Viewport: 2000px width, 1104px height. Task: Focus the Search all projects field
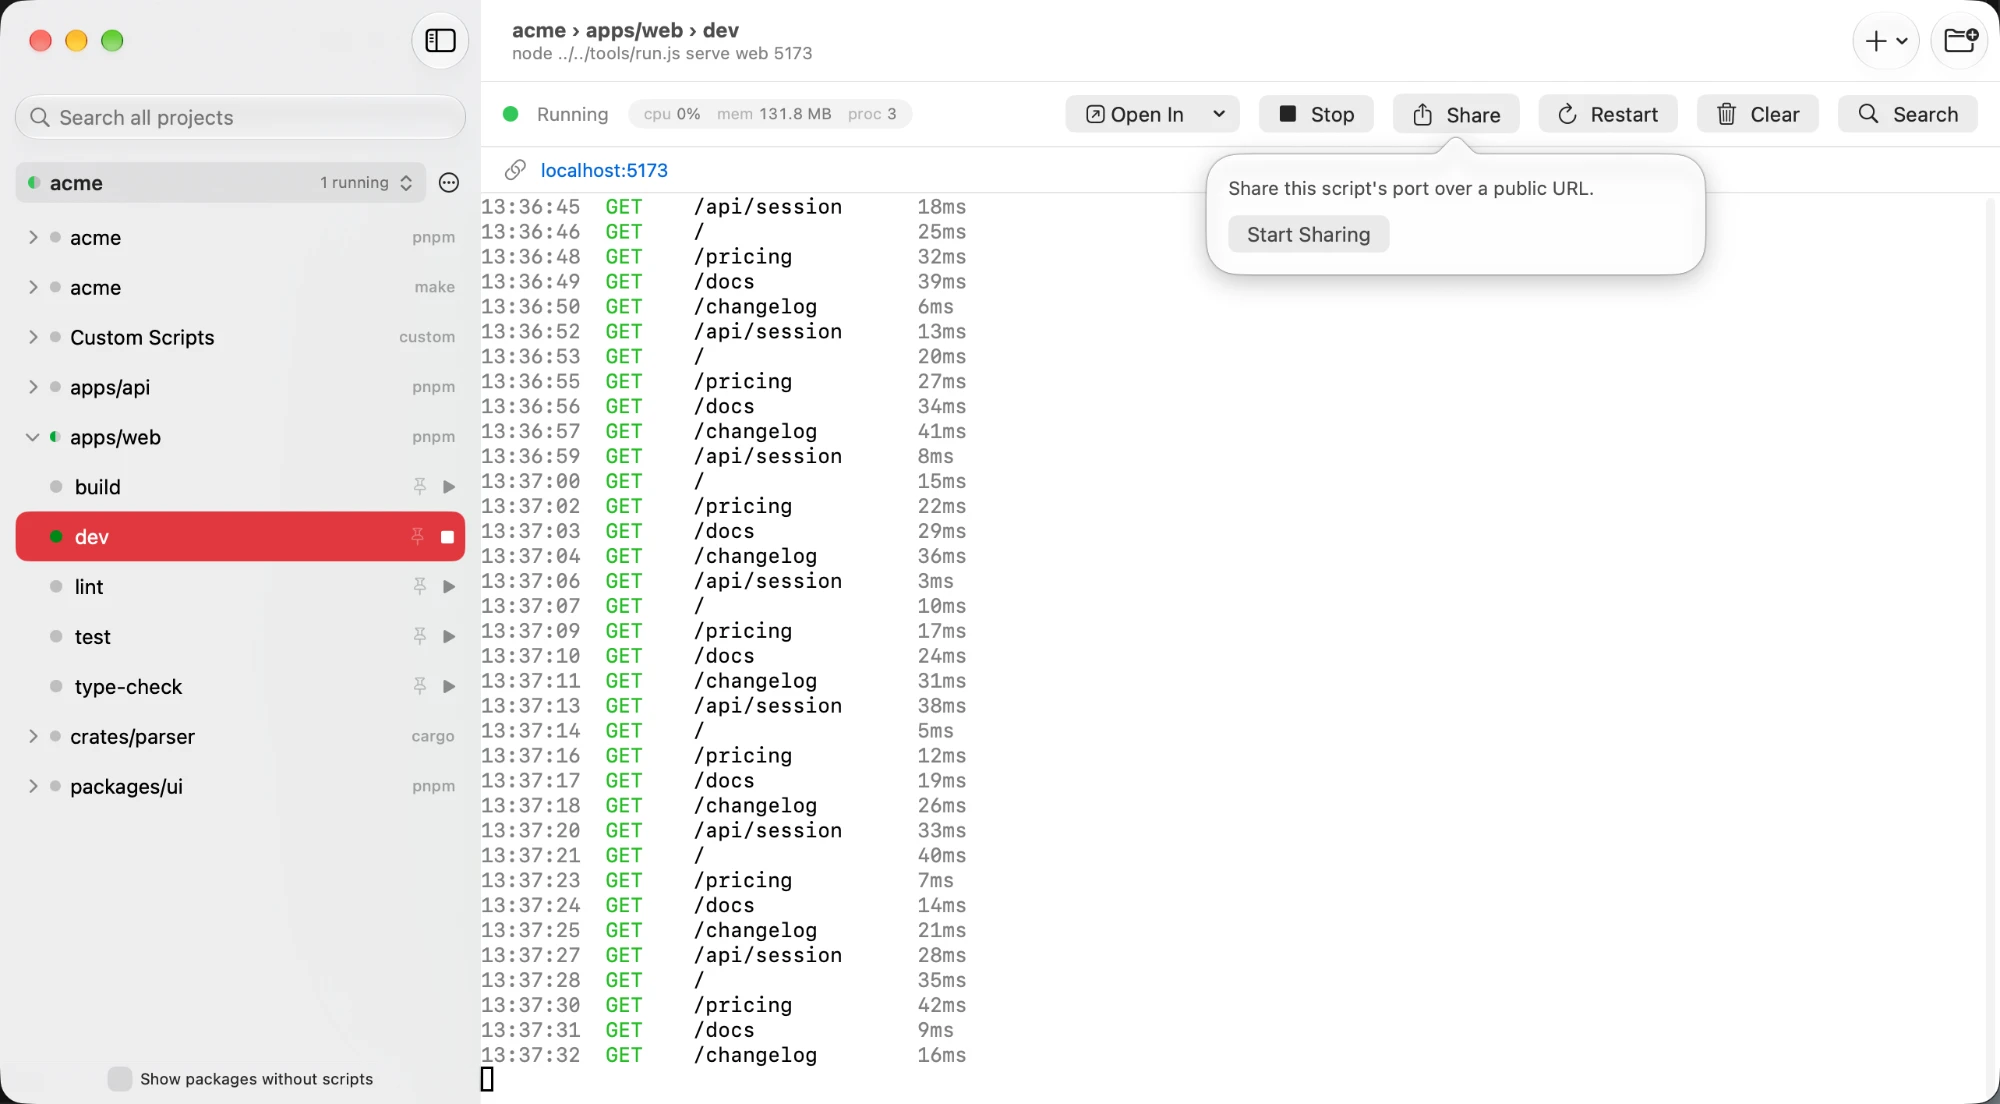click(240, 117)
